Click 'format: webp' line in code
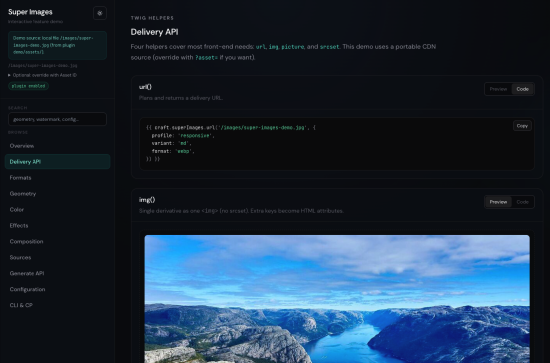Screen dimensions: 550x363 [x=173, y=151]
